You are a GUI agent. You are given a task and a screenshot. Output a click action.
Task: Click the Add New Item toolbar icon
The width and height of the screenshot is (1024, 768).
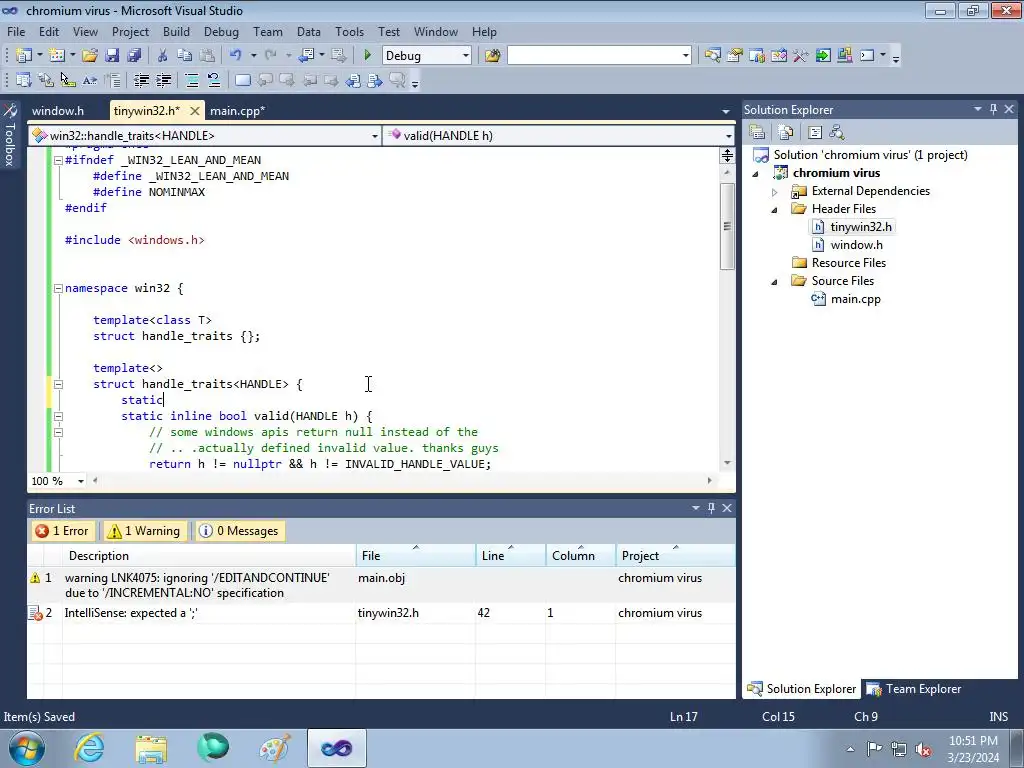coord(57,56)
